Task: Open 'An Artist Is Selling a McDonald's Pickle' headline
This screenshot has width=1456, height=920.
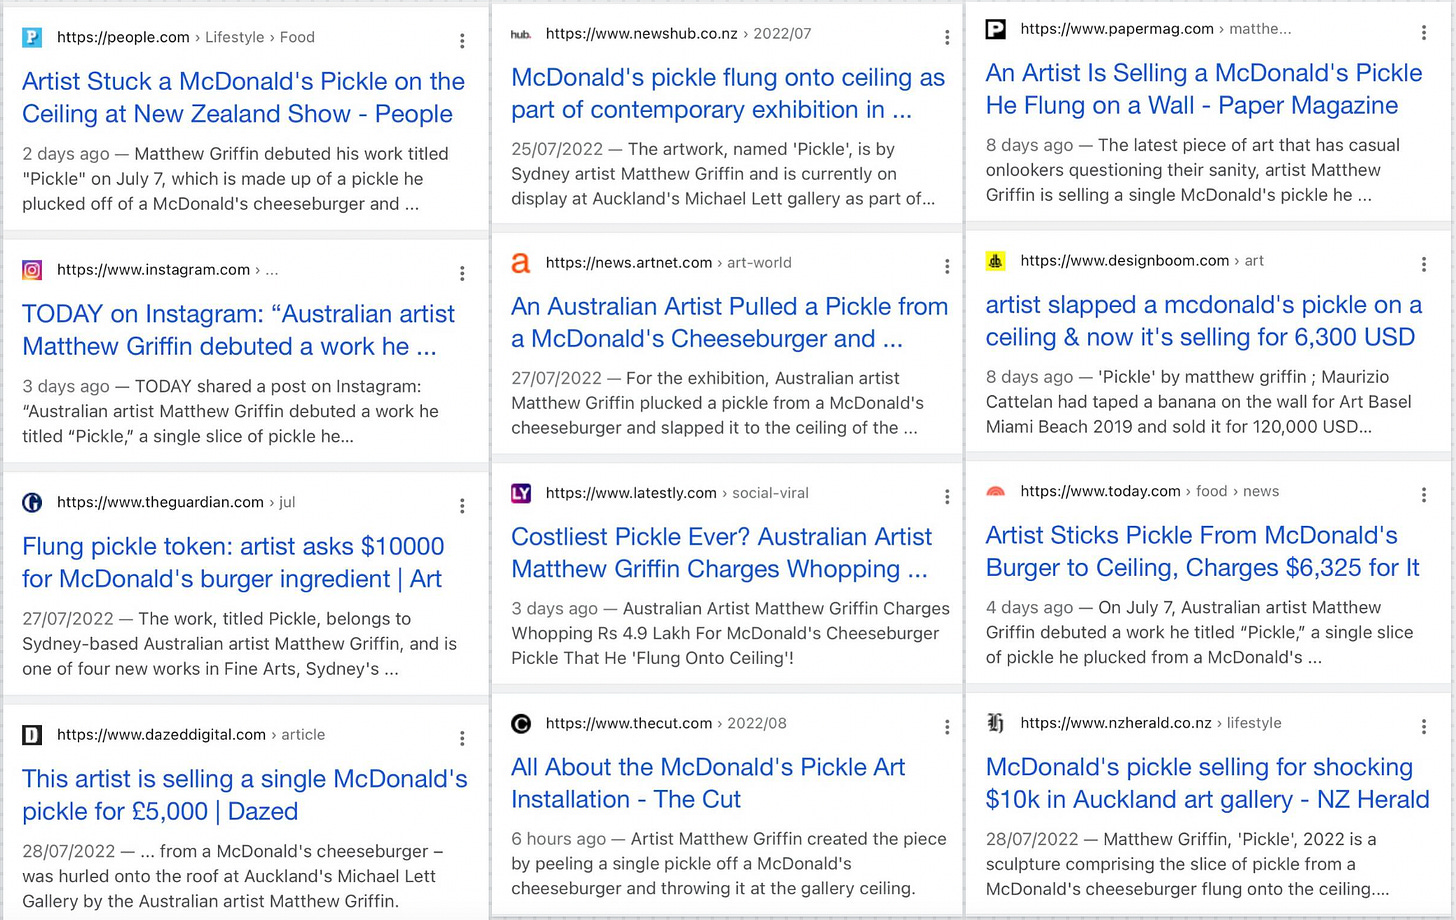Action: pos(1204,89)
